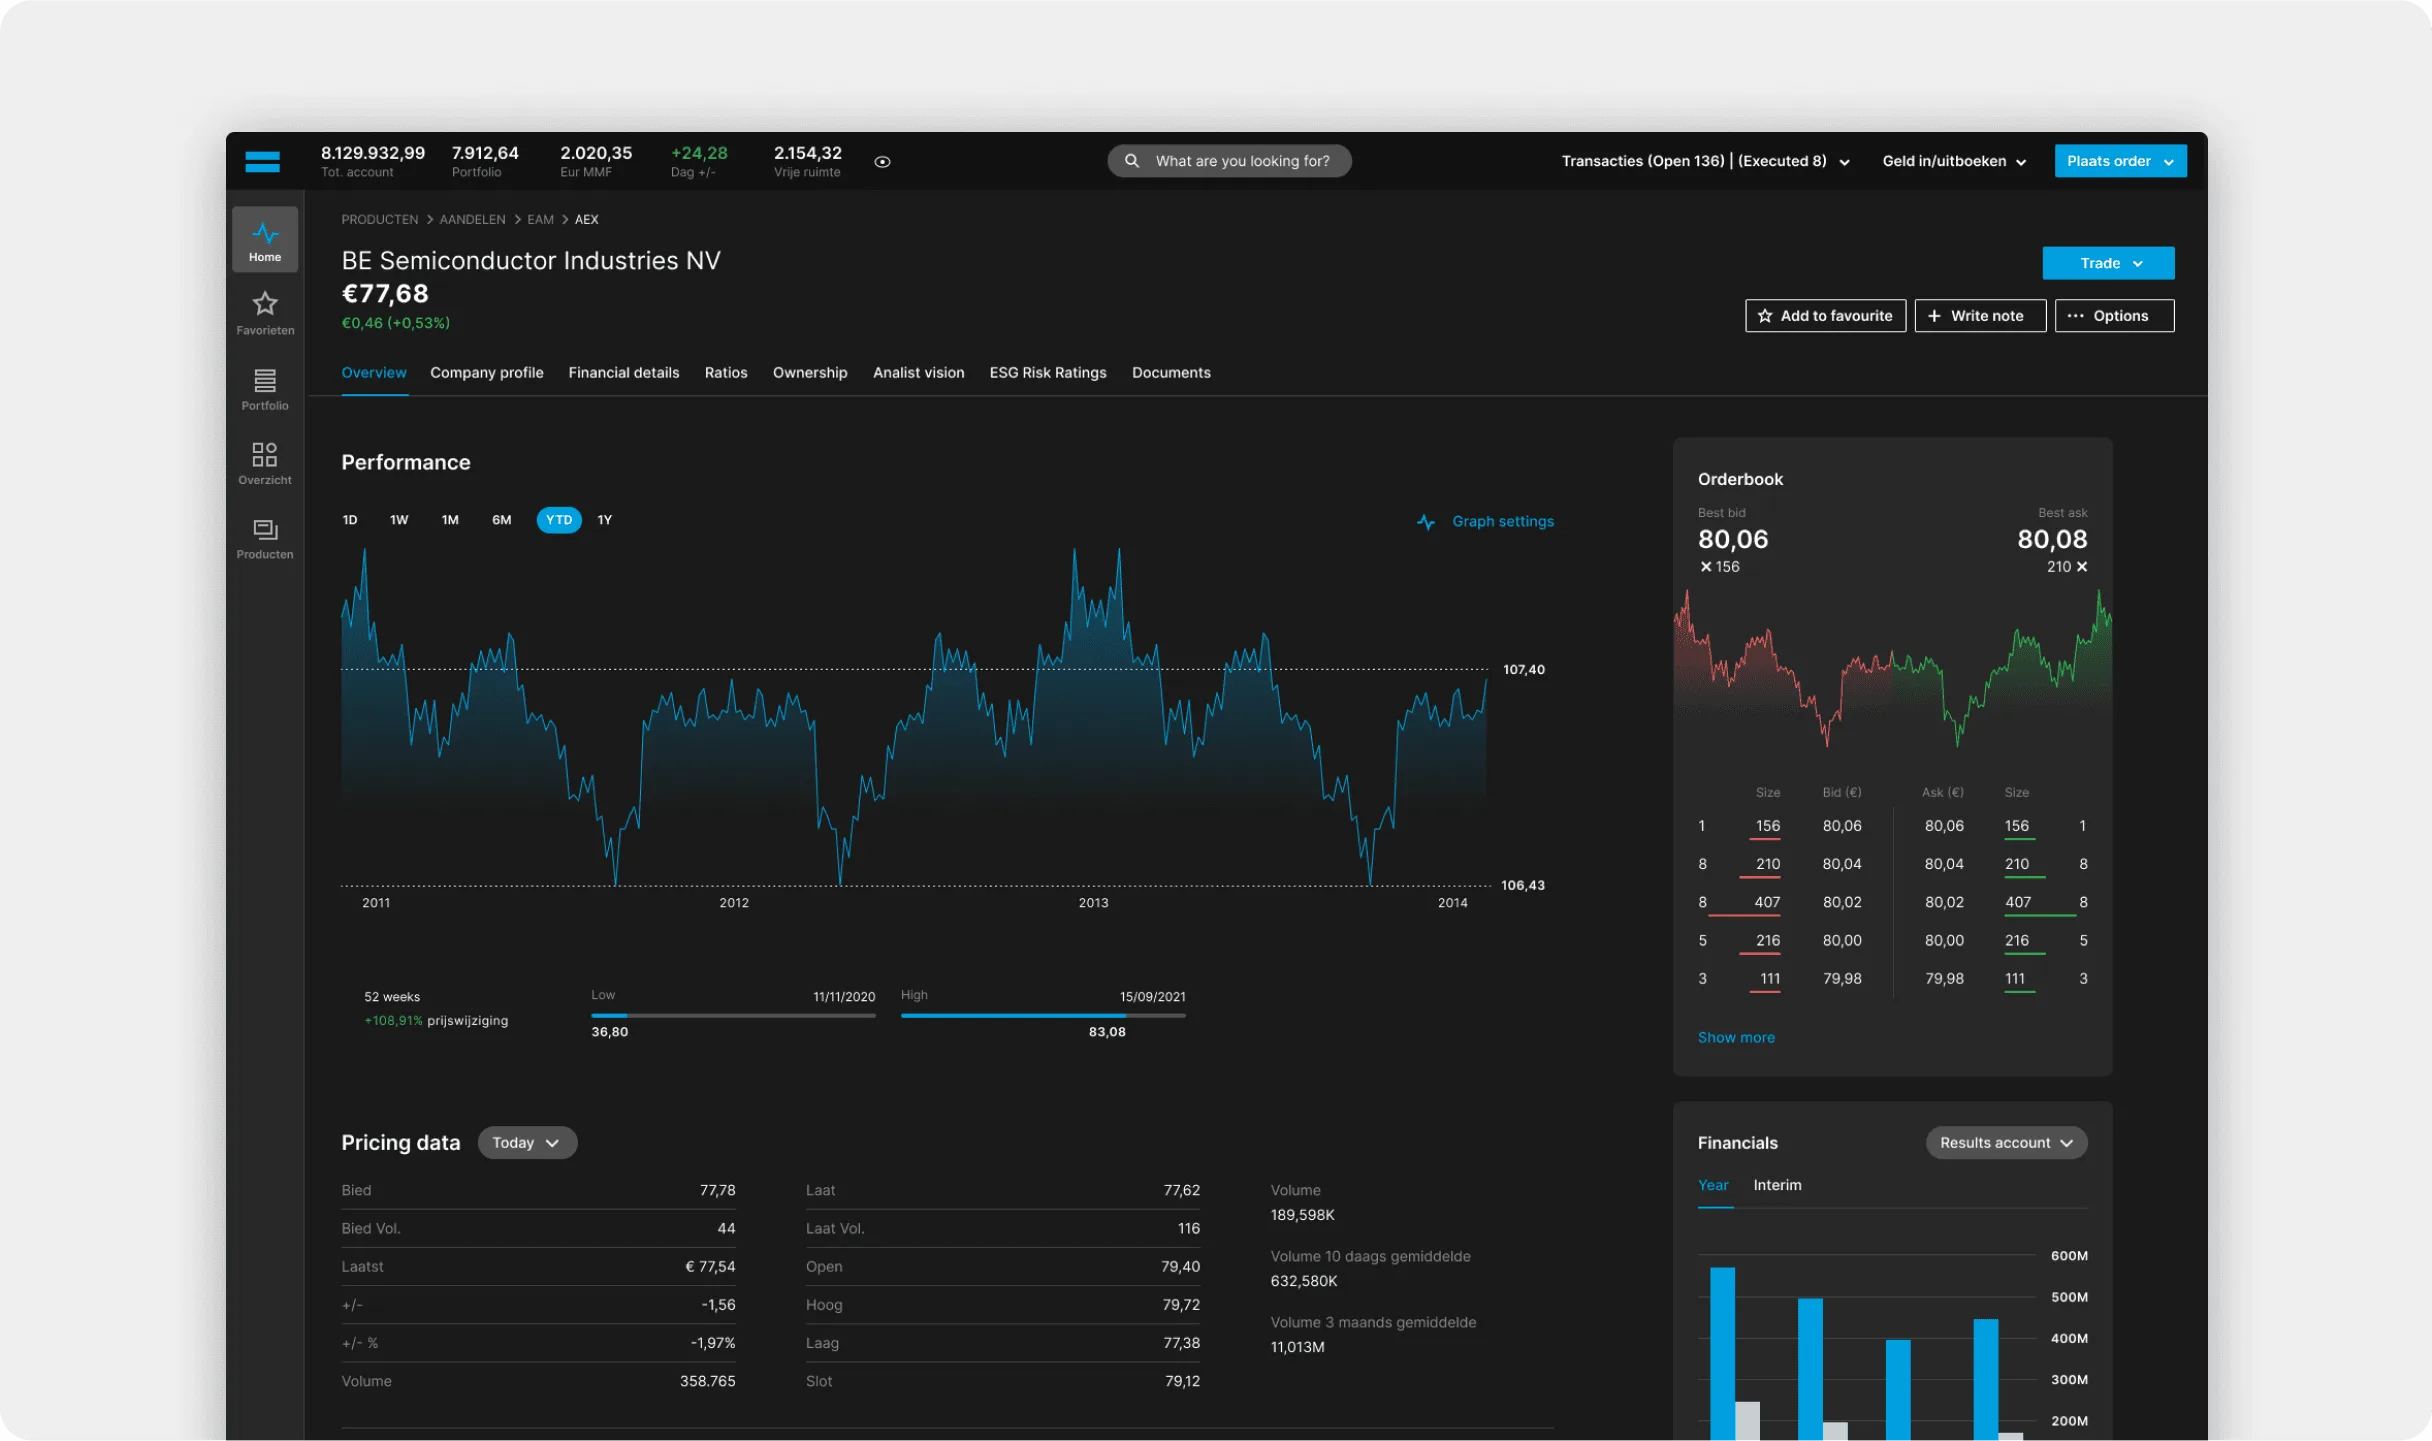The width and height of the screenshot is (2432, 1441).
Task: Select the 1D time range
Action: coord(350,520)
